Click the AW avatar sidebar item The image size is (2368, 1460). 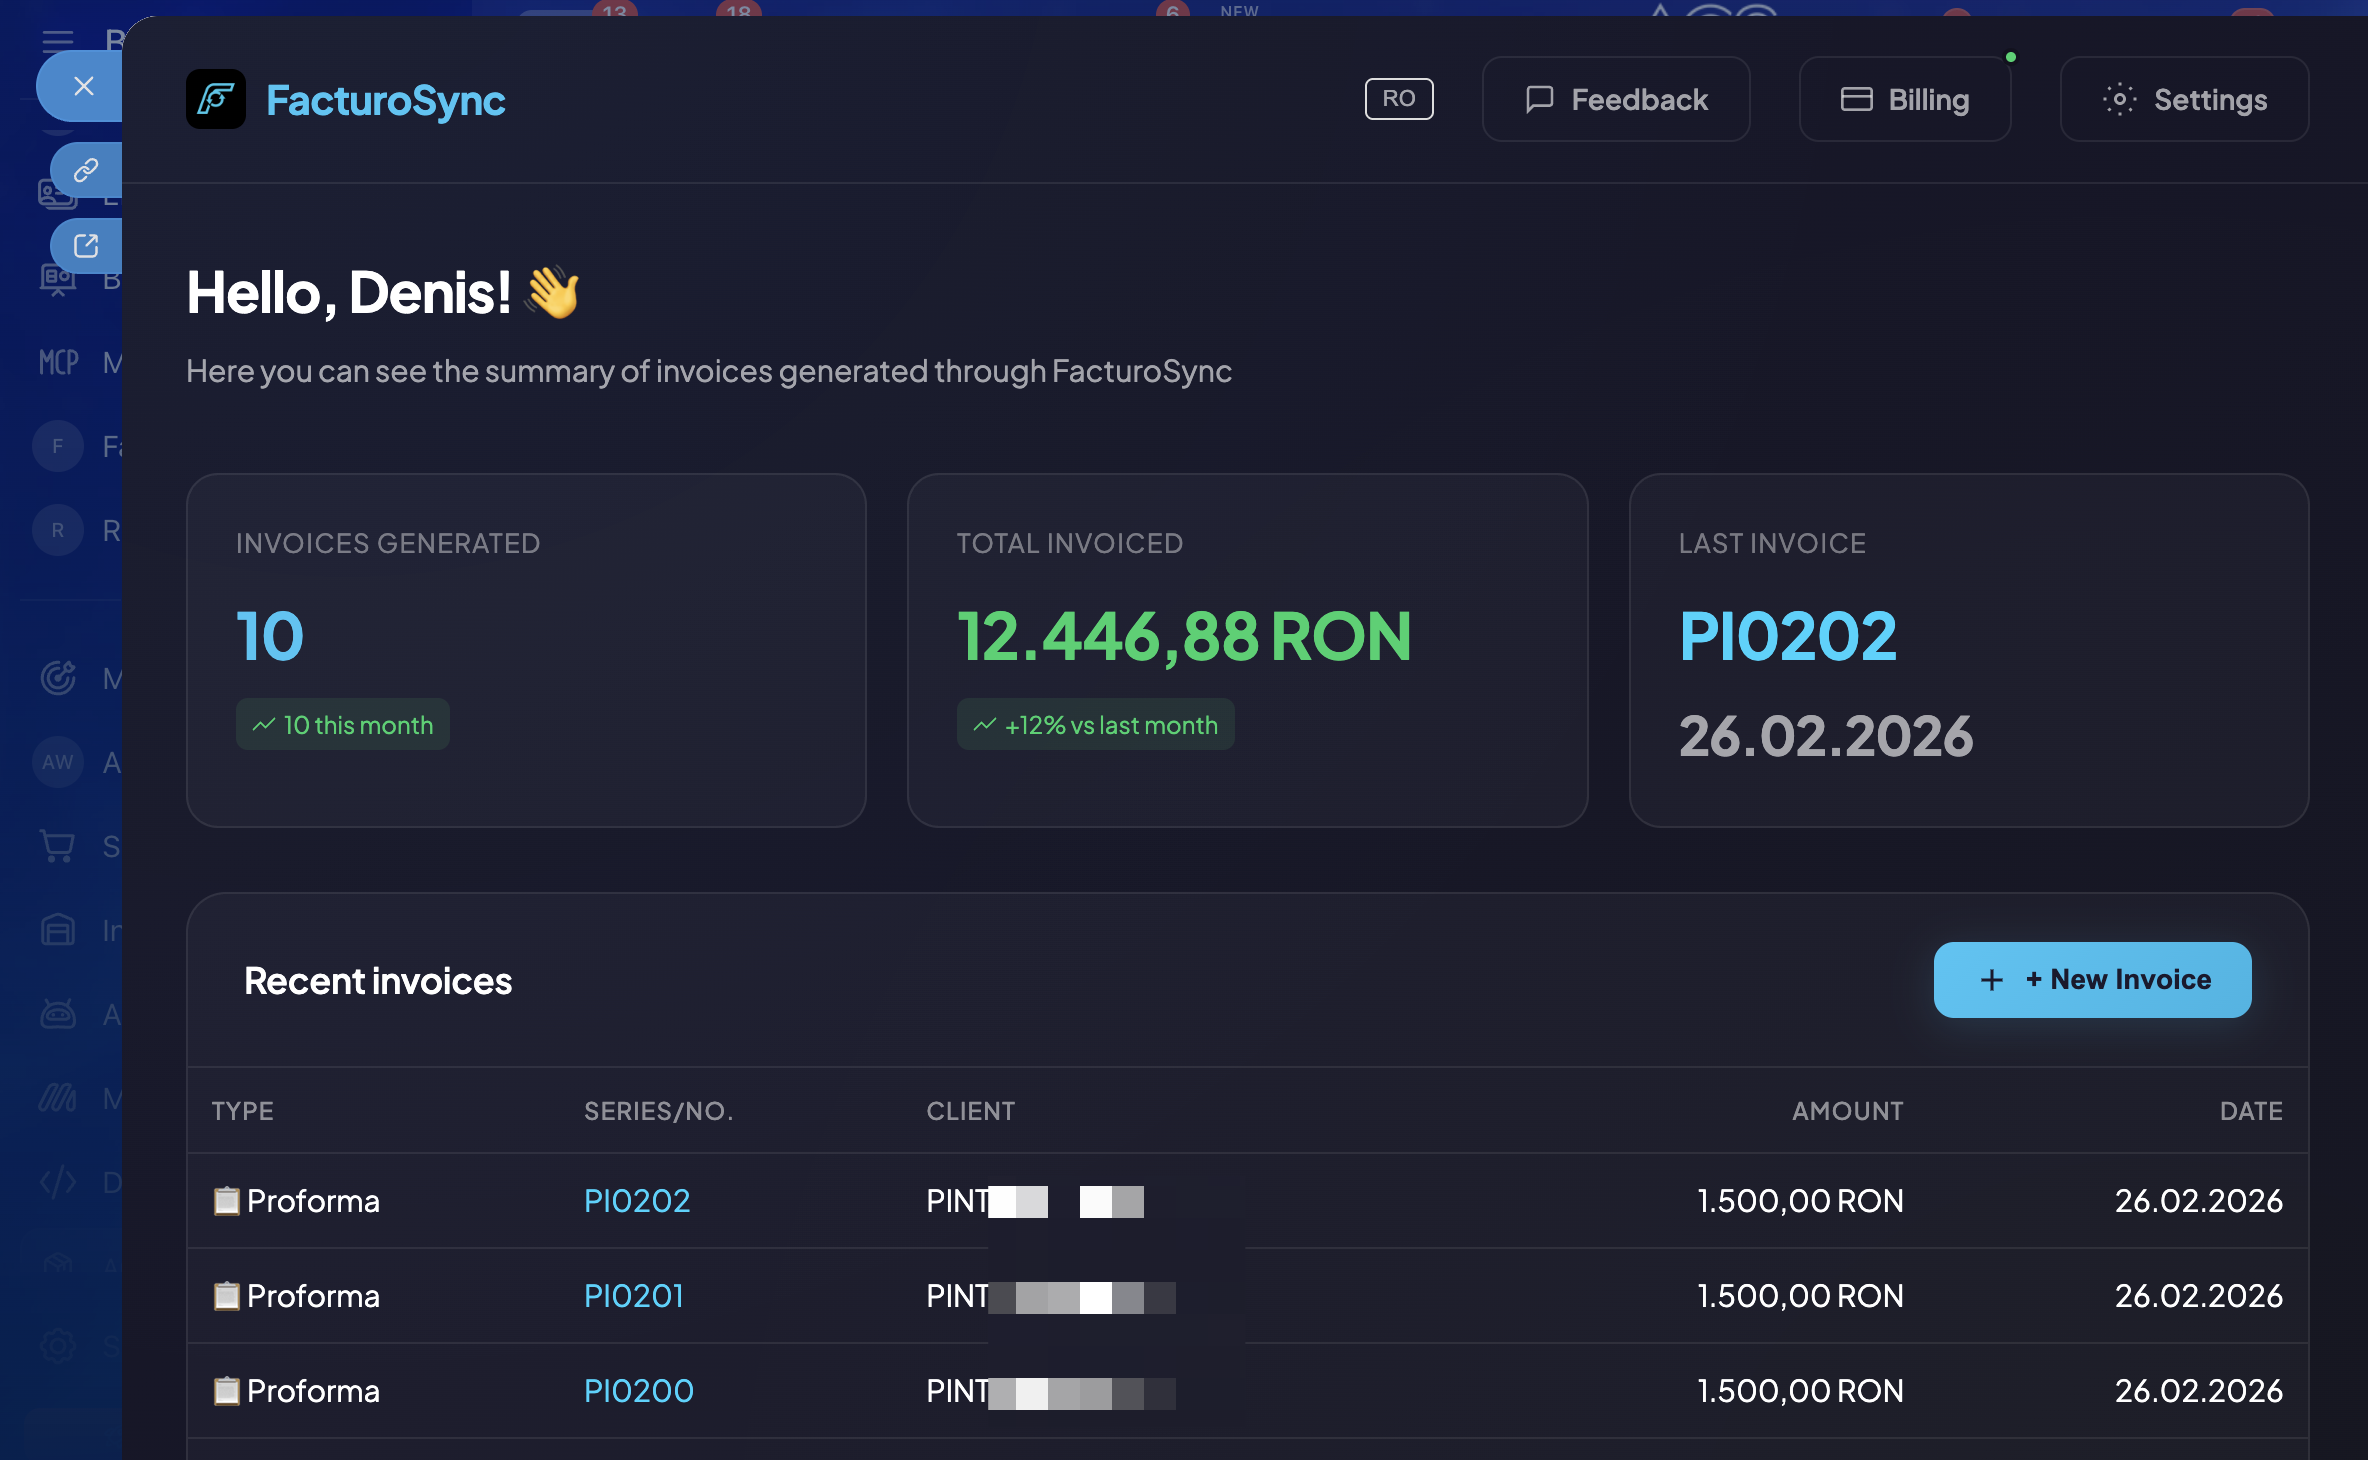pos(58,762)
